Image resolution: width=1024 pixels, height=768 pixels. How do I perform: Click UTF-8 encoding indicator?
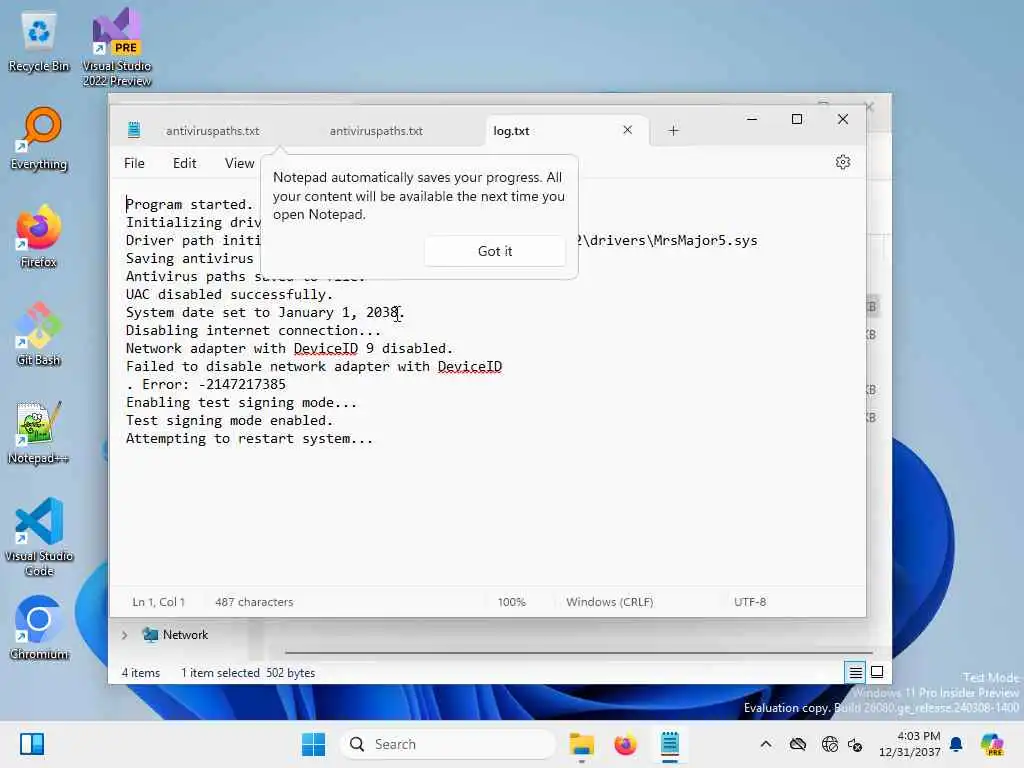click(x=750, y=601)
